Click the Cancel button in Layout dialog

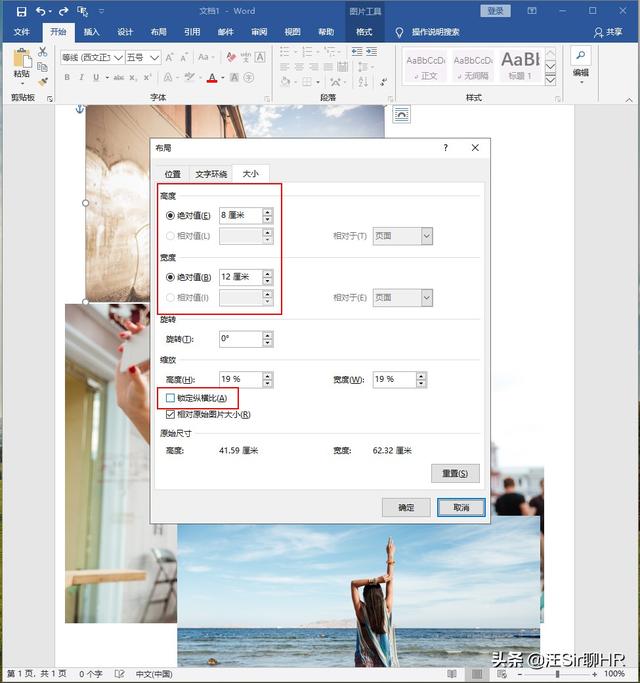click(x=461, y=507)
